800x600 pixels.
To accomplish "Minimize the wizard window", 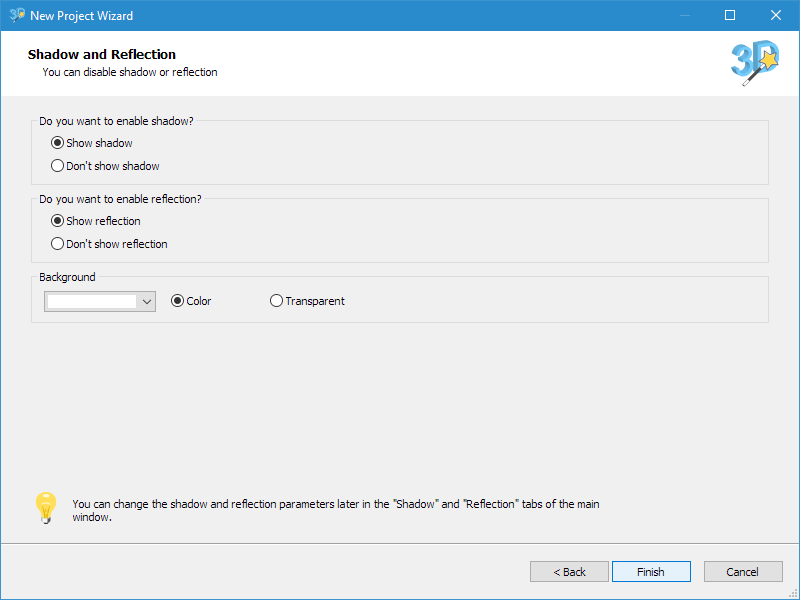I will coord(685,15).
